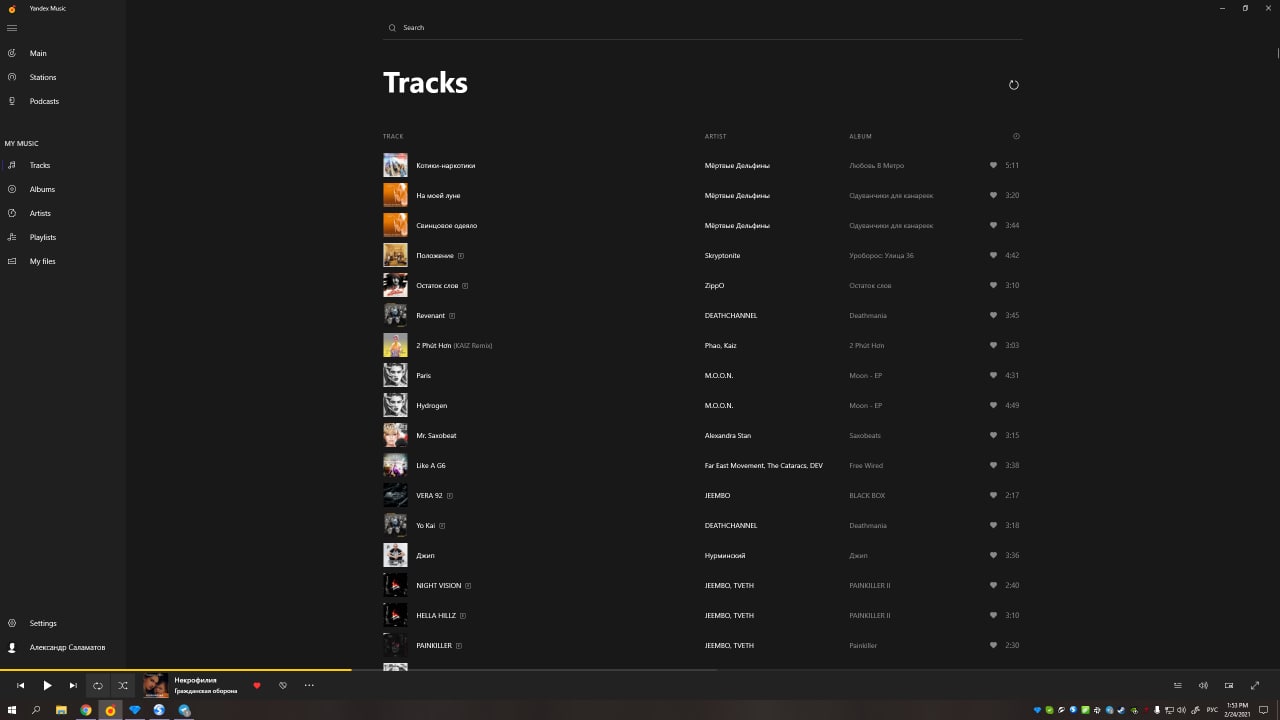Open My files in the sidebar

click(43, 261)
